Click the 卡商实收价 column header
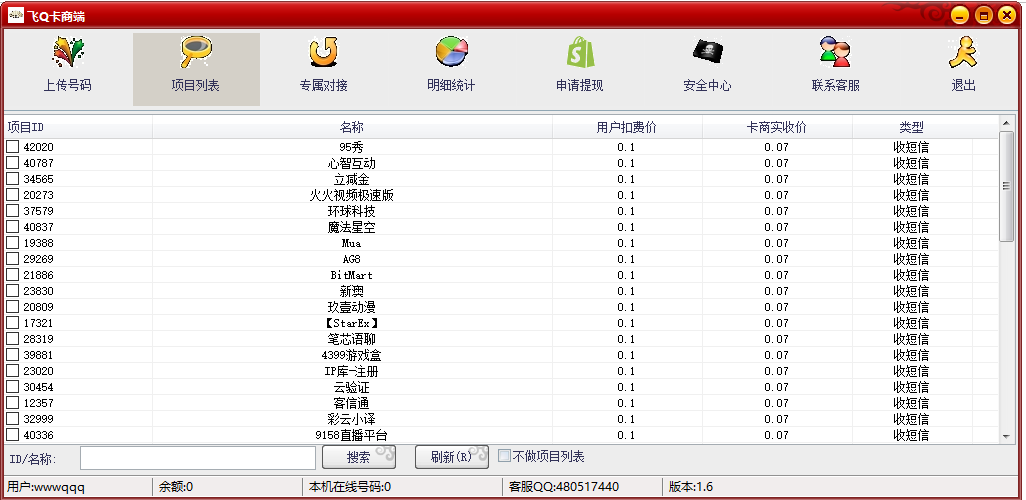1026x500 pixels. tap(777, 127)
